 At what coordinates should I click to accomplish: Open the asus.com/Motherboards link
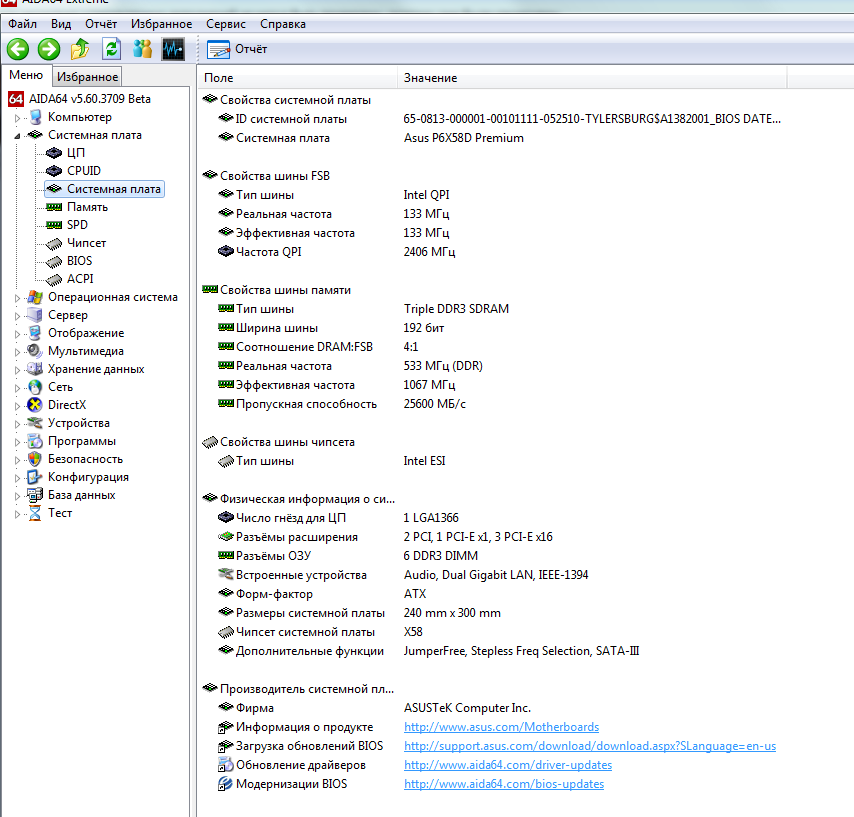[501, 727]
